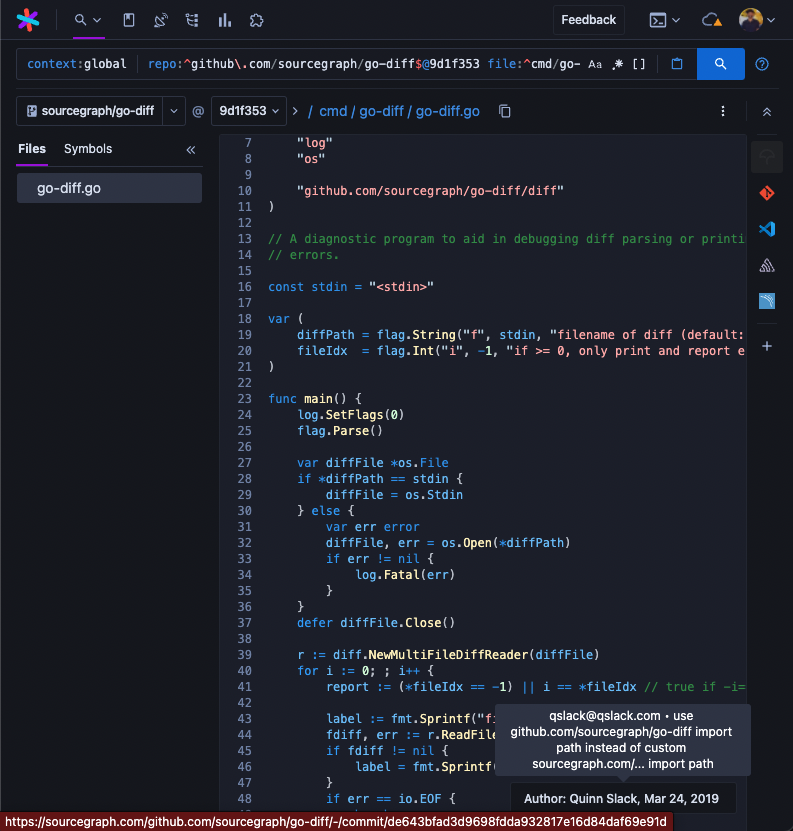This screenshot has width=793, height=831.
Task: Click the Feedback button
Action: (x=588, y=20)
